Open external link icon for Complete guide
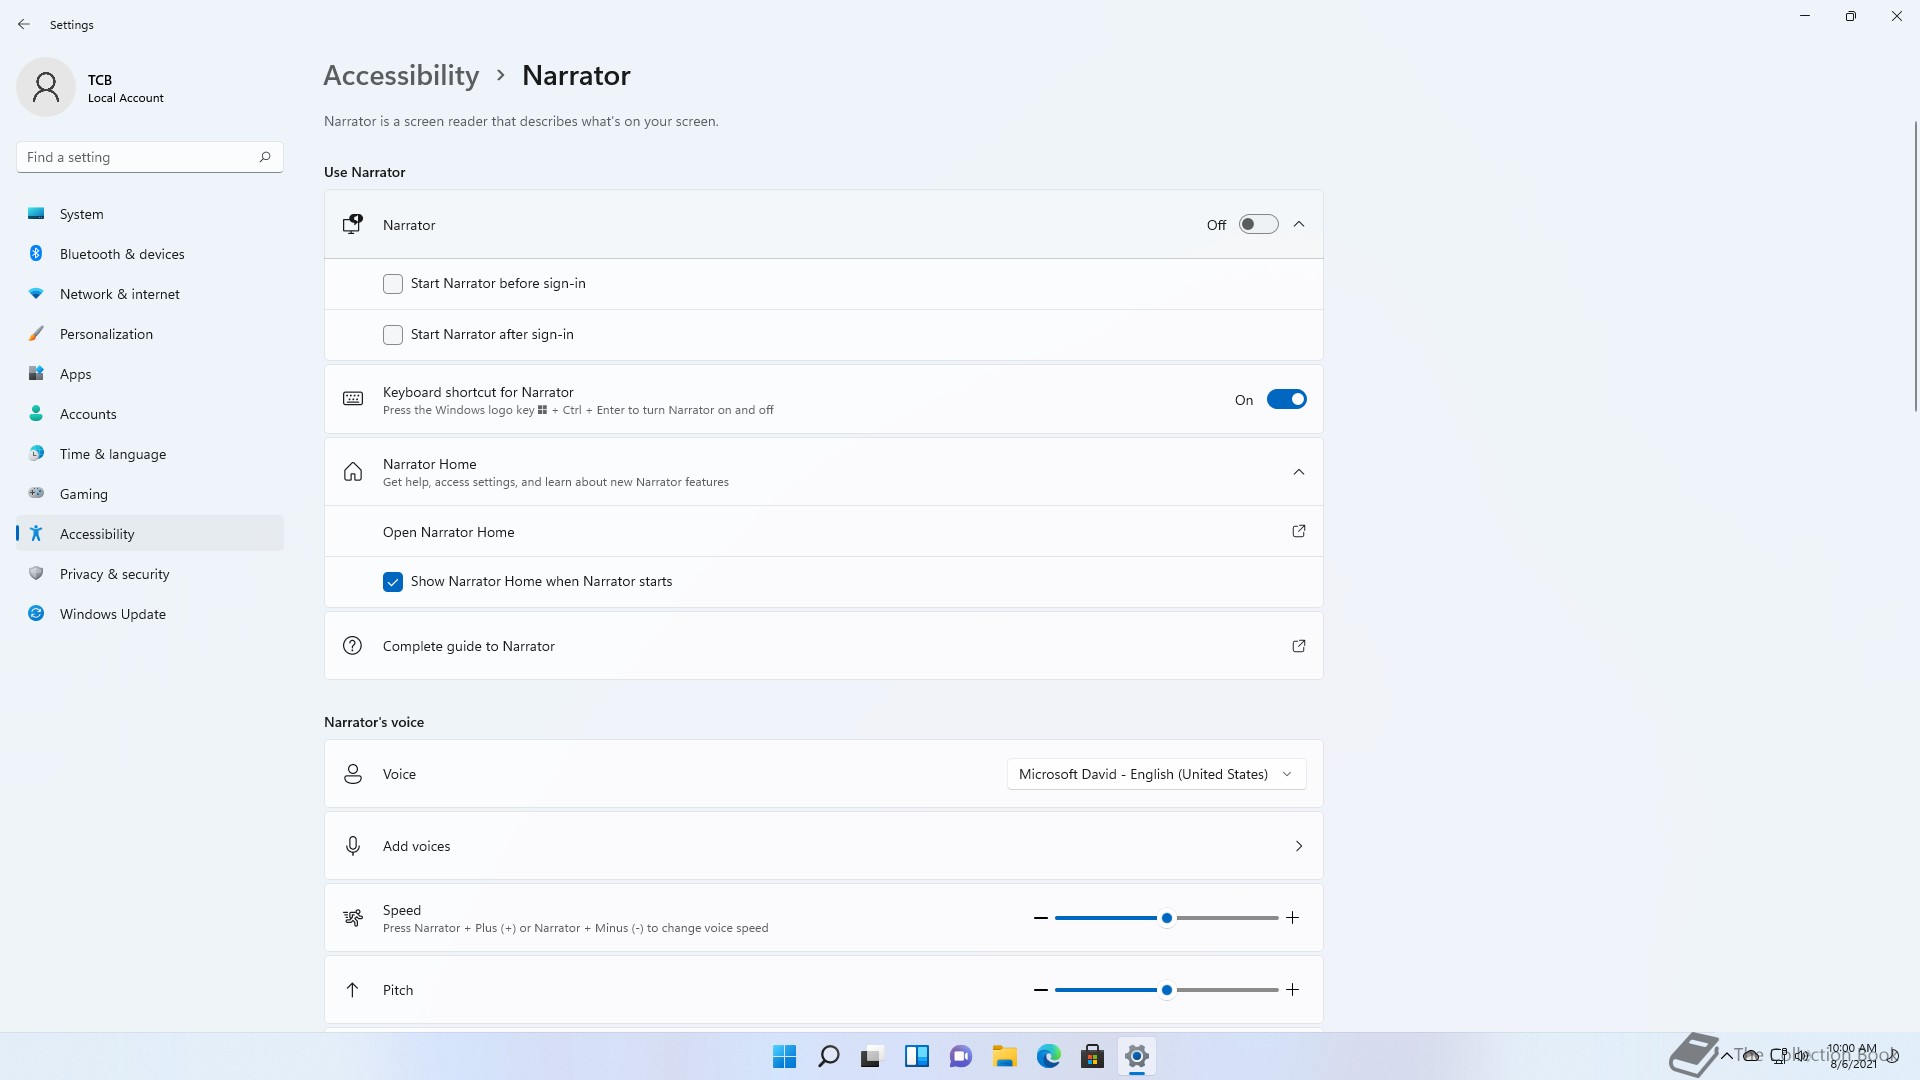The width and height of the screenshot is (1920, 1080). (1299, 646)
